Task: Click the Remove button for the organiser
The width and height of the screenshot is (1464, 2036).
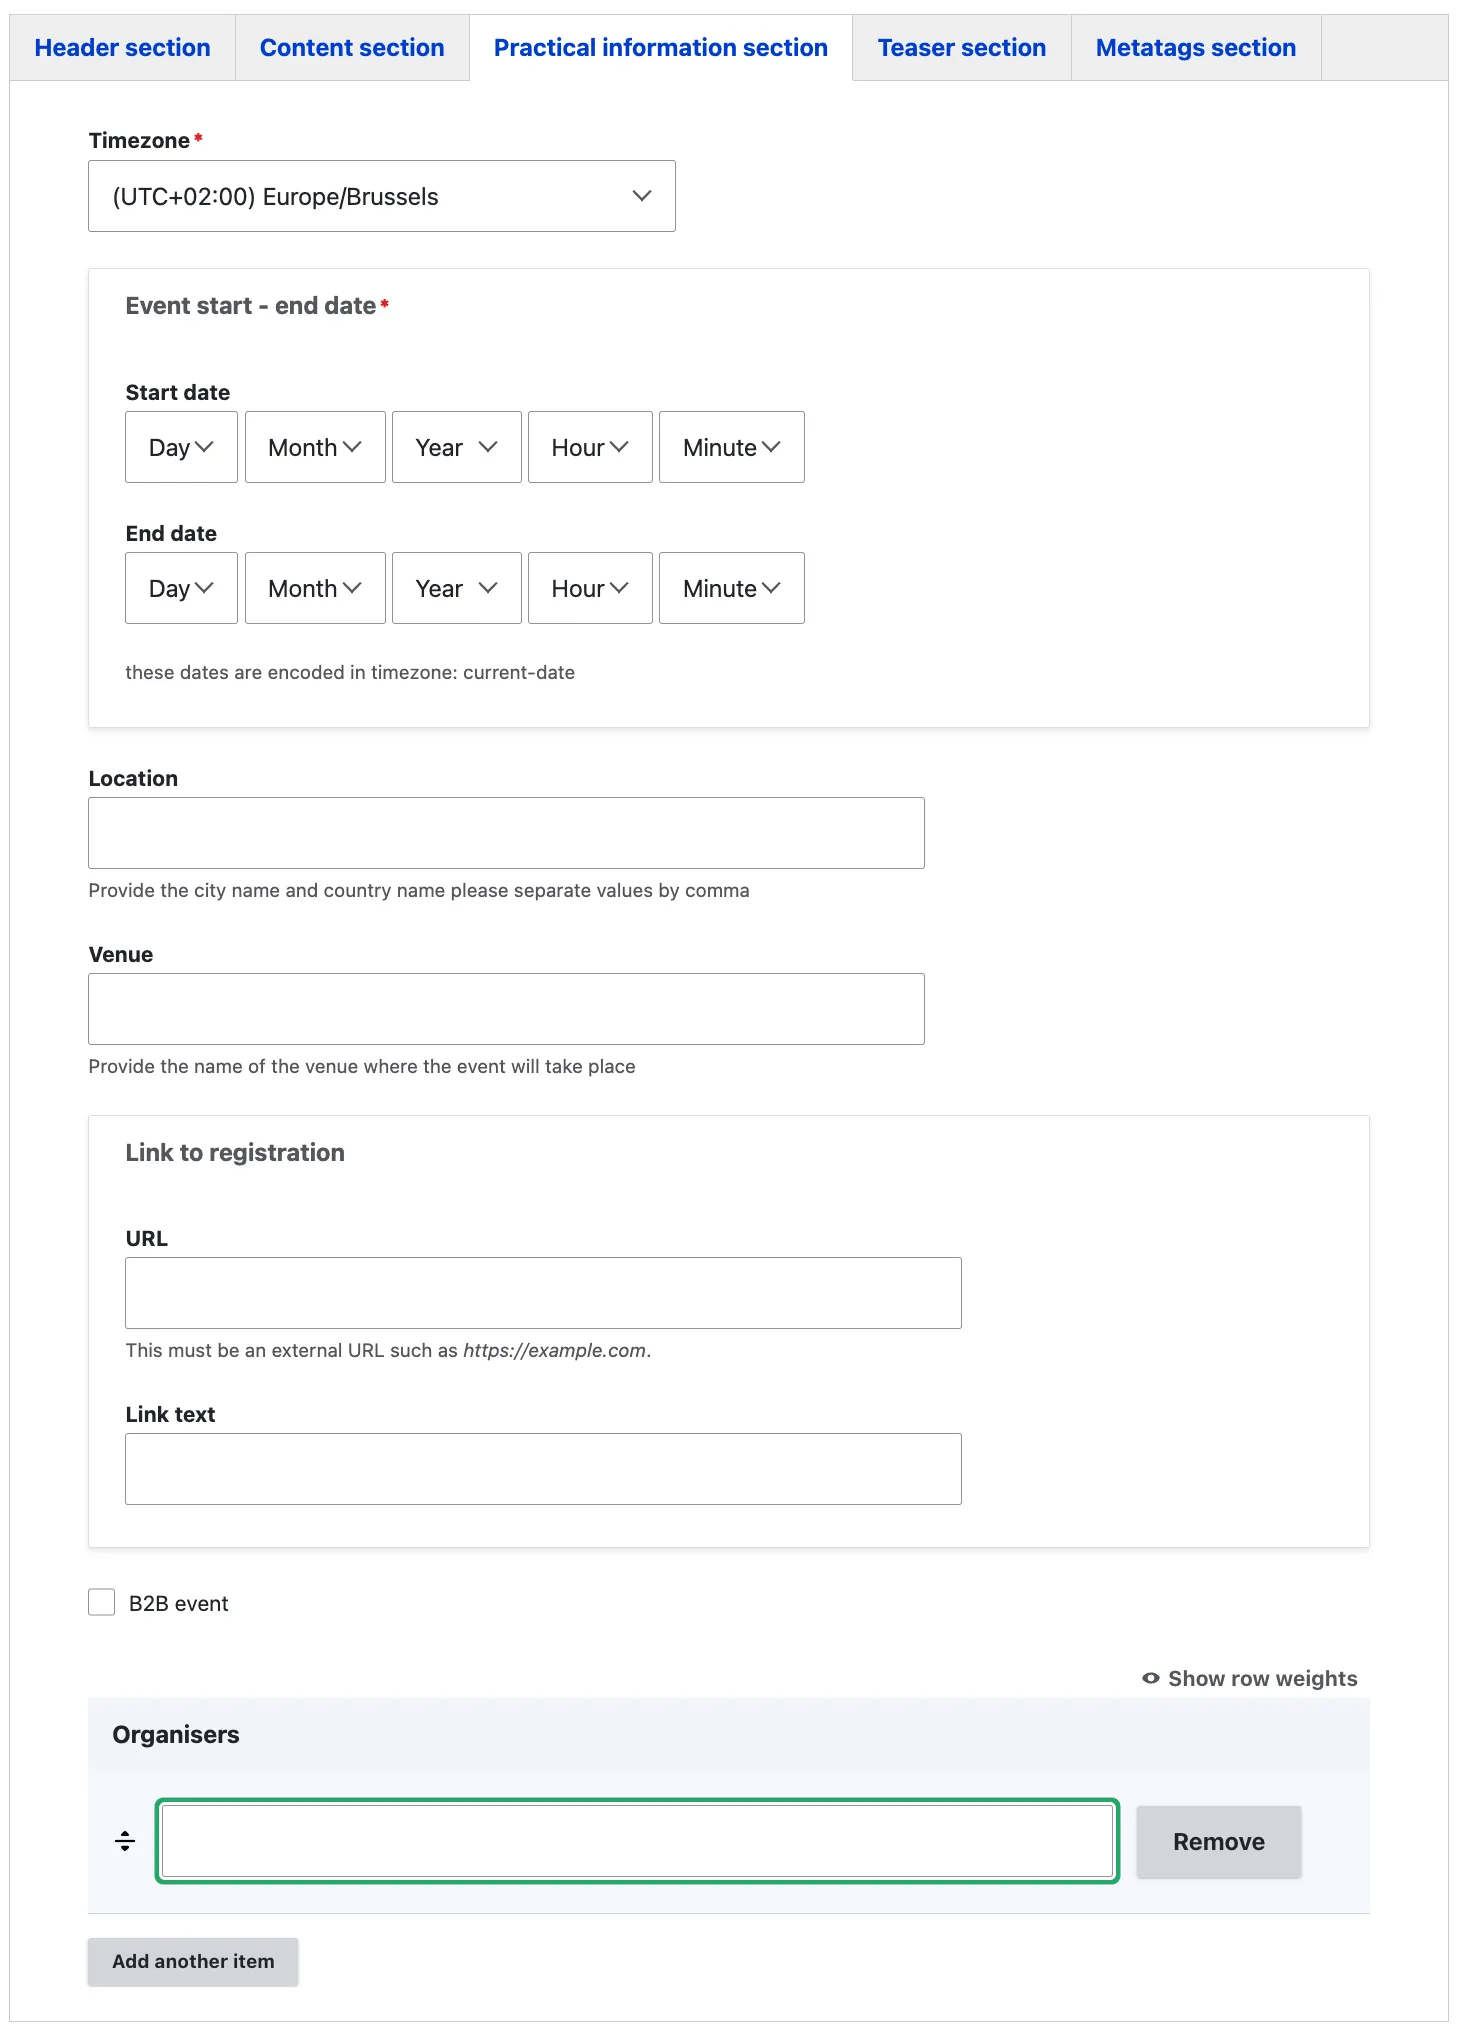Action: point(1218,1841)
